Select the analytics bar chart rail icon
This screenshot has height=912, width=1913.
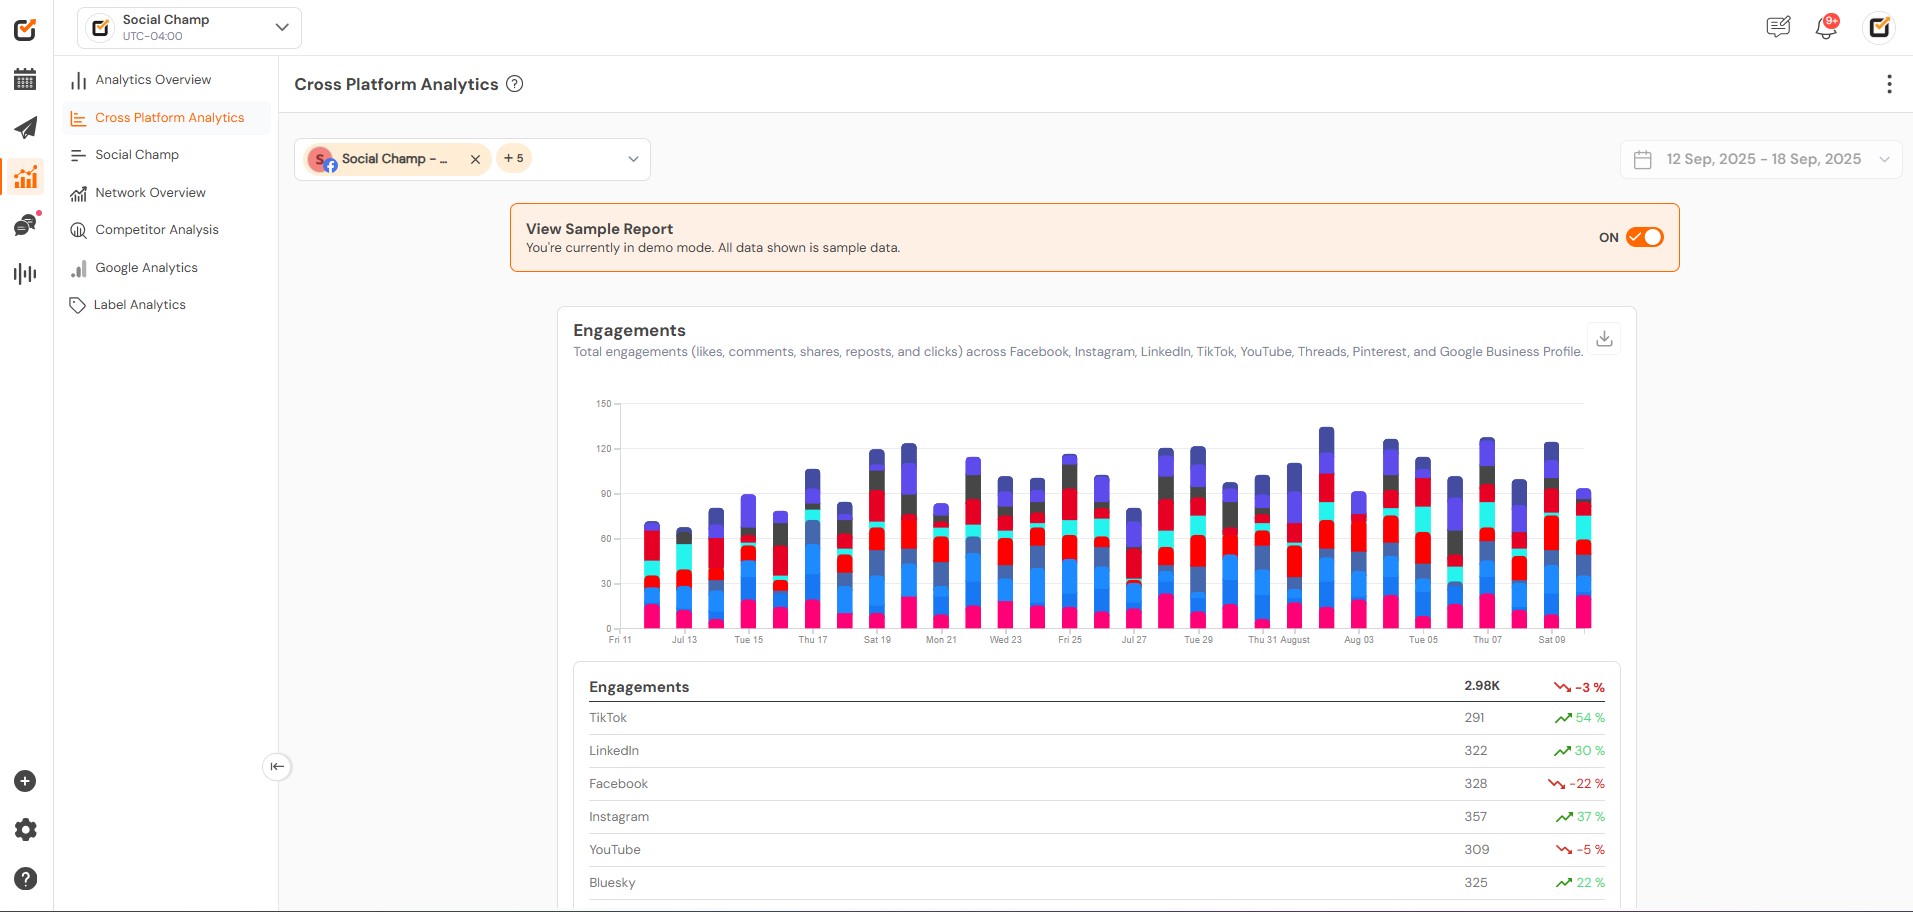tap(26, 177)
